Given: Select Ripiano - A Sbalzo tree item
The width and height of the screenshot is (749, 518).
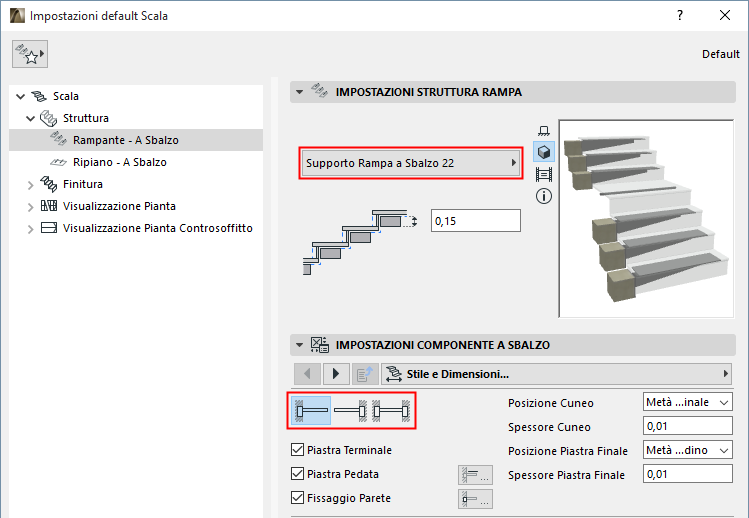Looking at the screenshot, I should 119,162.
